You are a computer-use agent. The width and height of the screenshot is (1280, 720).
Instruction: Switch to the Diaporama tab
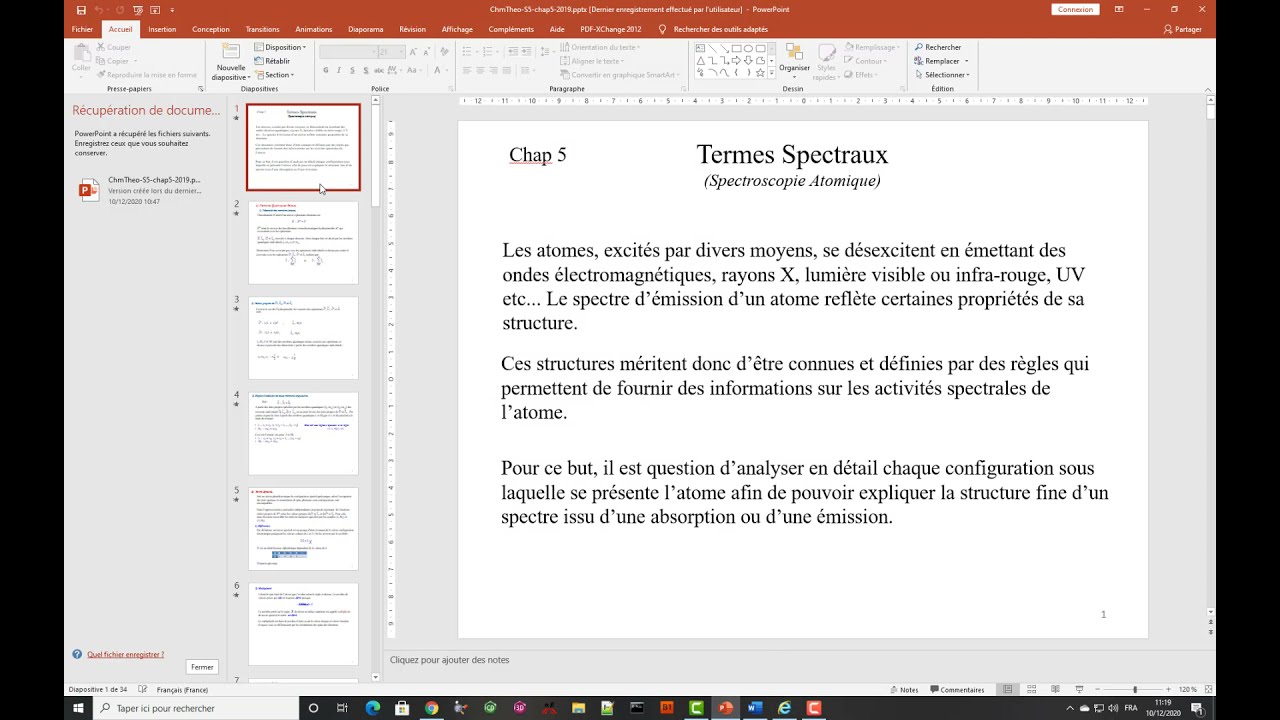point(366,29)
